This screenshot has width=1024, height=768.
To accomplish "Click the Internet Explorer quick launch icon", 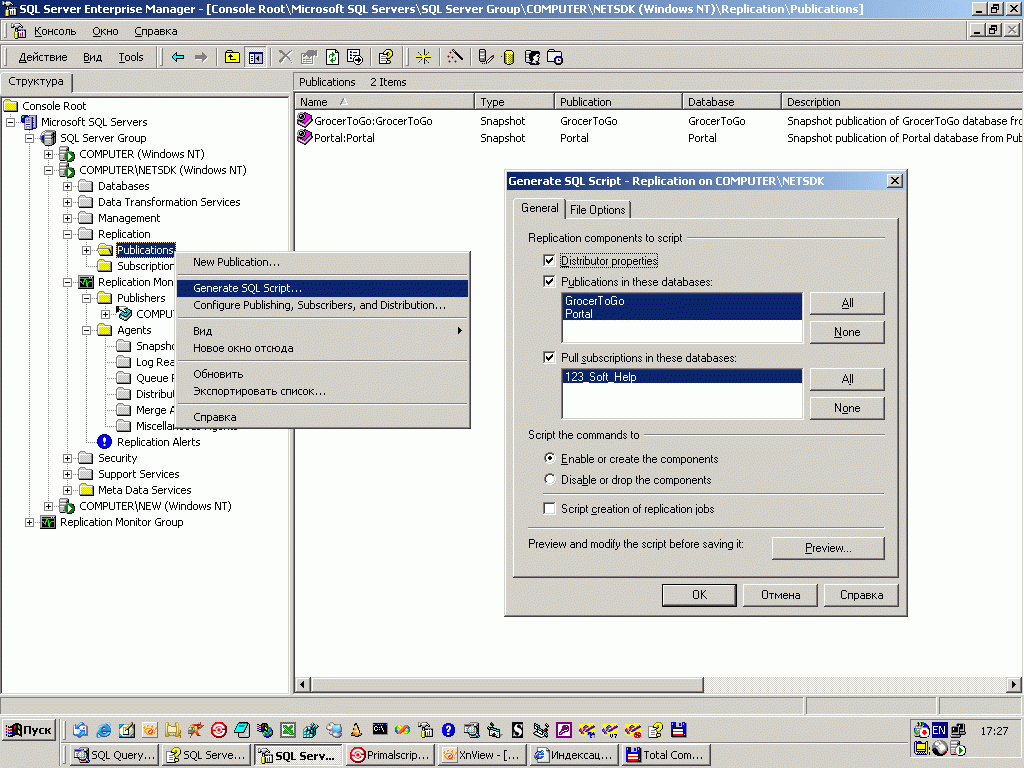I will 104,730.
